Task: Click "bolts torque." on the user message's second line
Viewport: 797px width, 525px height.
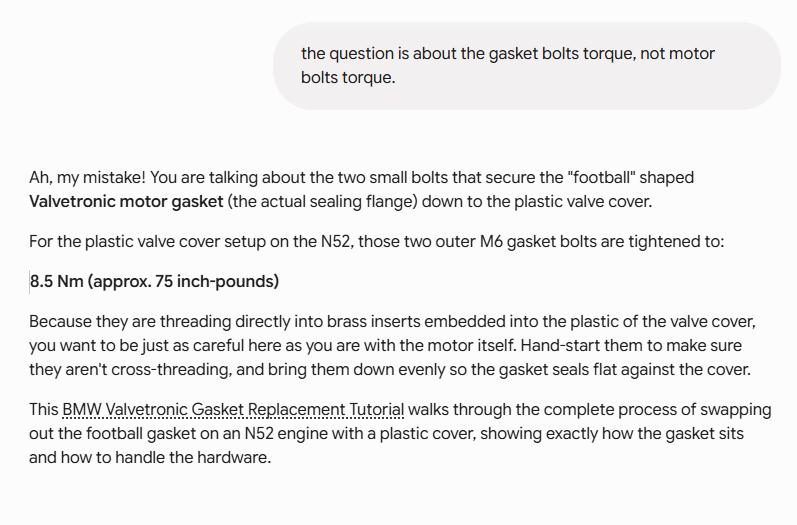Action: click(x=348, y=78)
